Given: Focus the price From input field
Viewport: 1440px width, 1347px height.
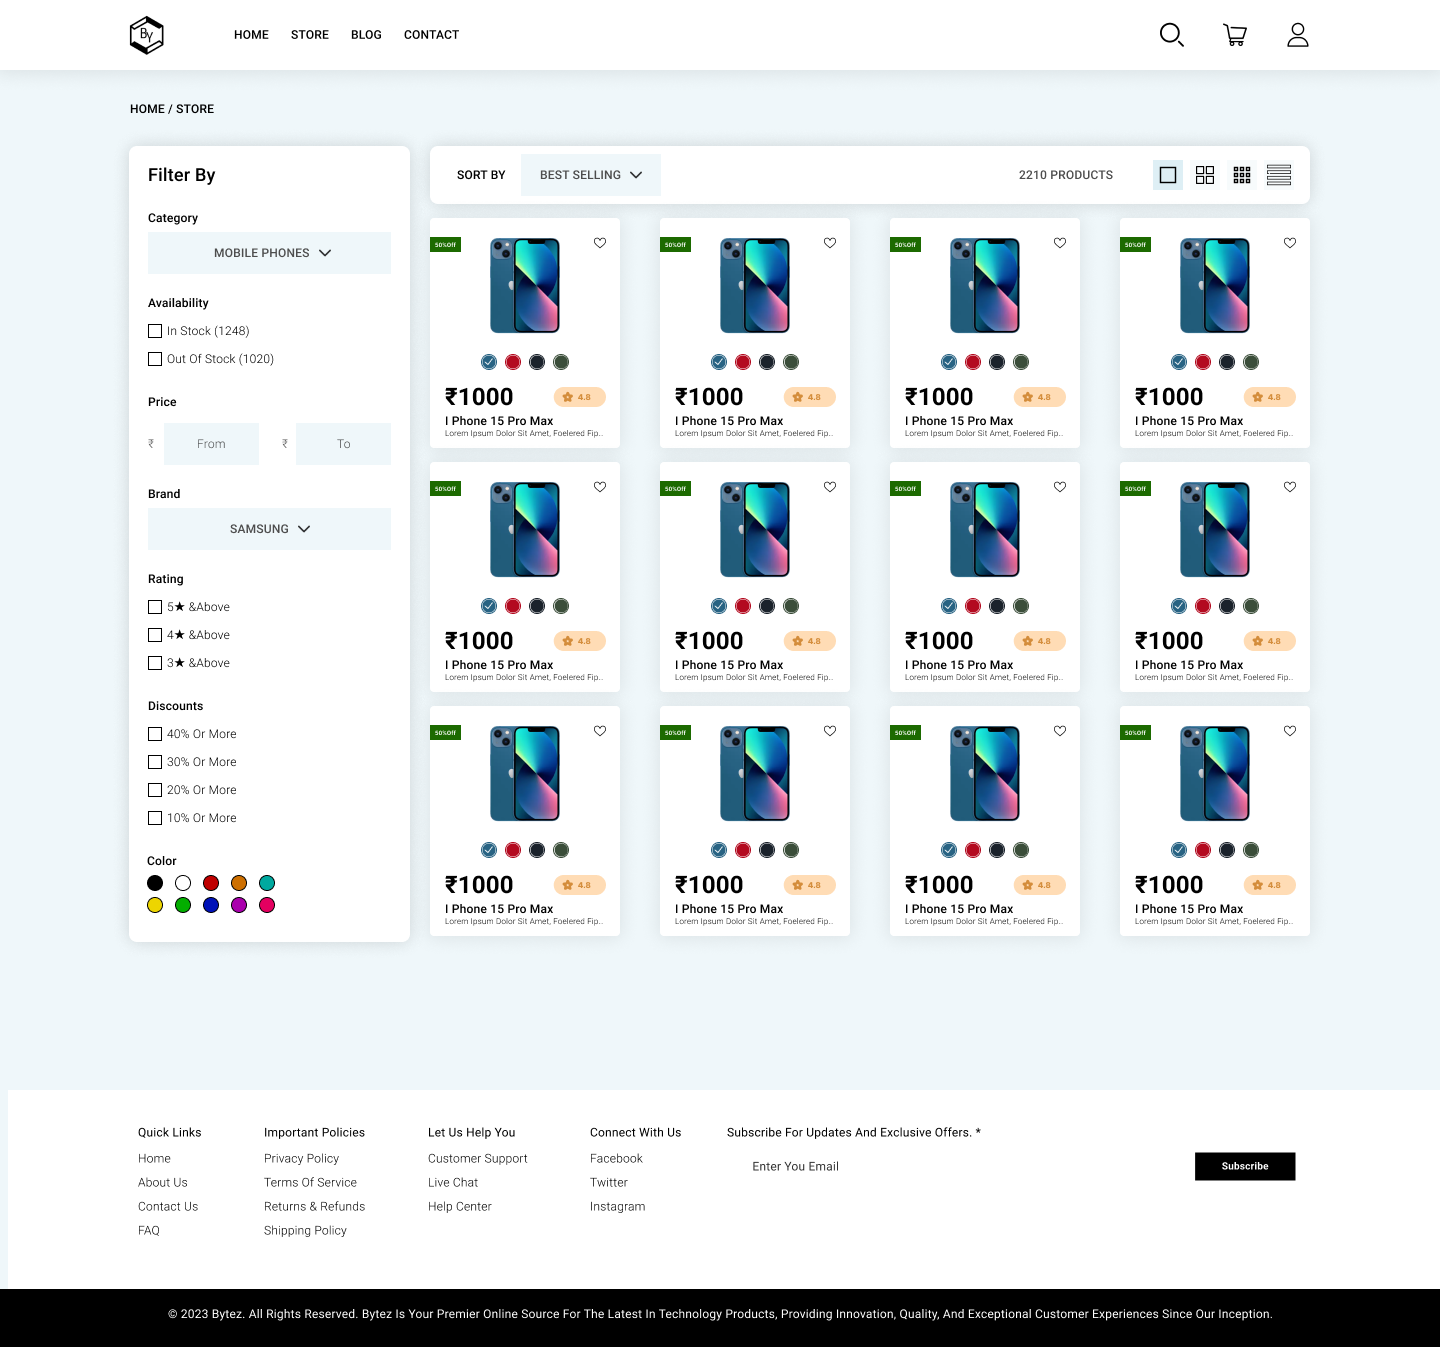Looking at the screenshot, I should pos(211,444).
